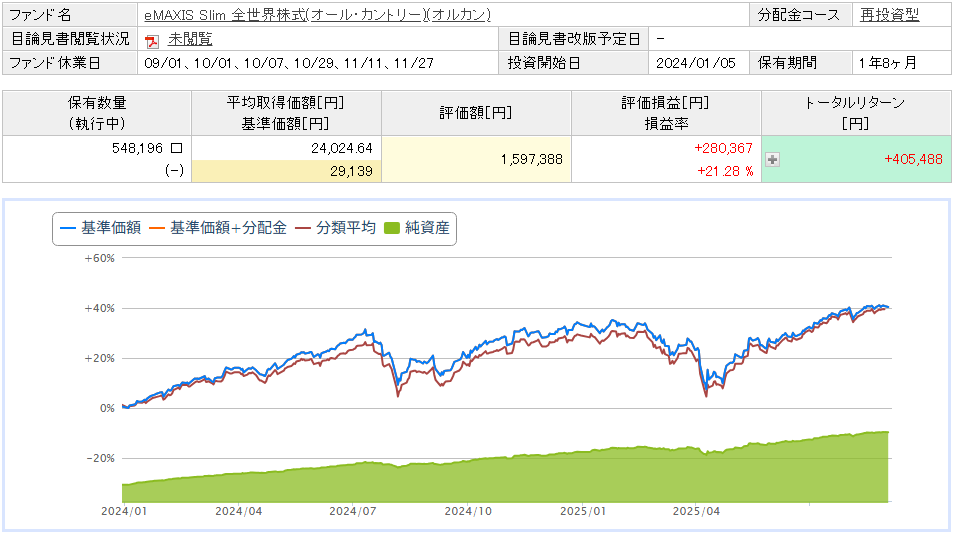Click the 保有数量 column header
Image resolution: width=953 pixels, height=534 pixels.
pyautogui.click(x=97, y=113)
